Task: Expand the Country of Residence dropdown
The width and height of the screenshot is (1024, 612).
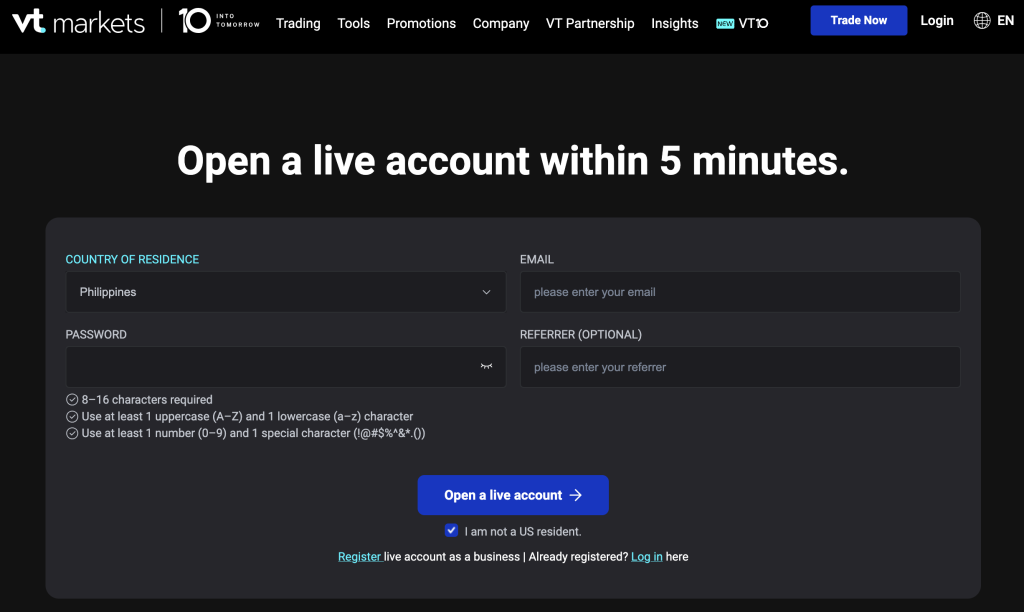Action: pyautogui.click(x=285, y=292)
